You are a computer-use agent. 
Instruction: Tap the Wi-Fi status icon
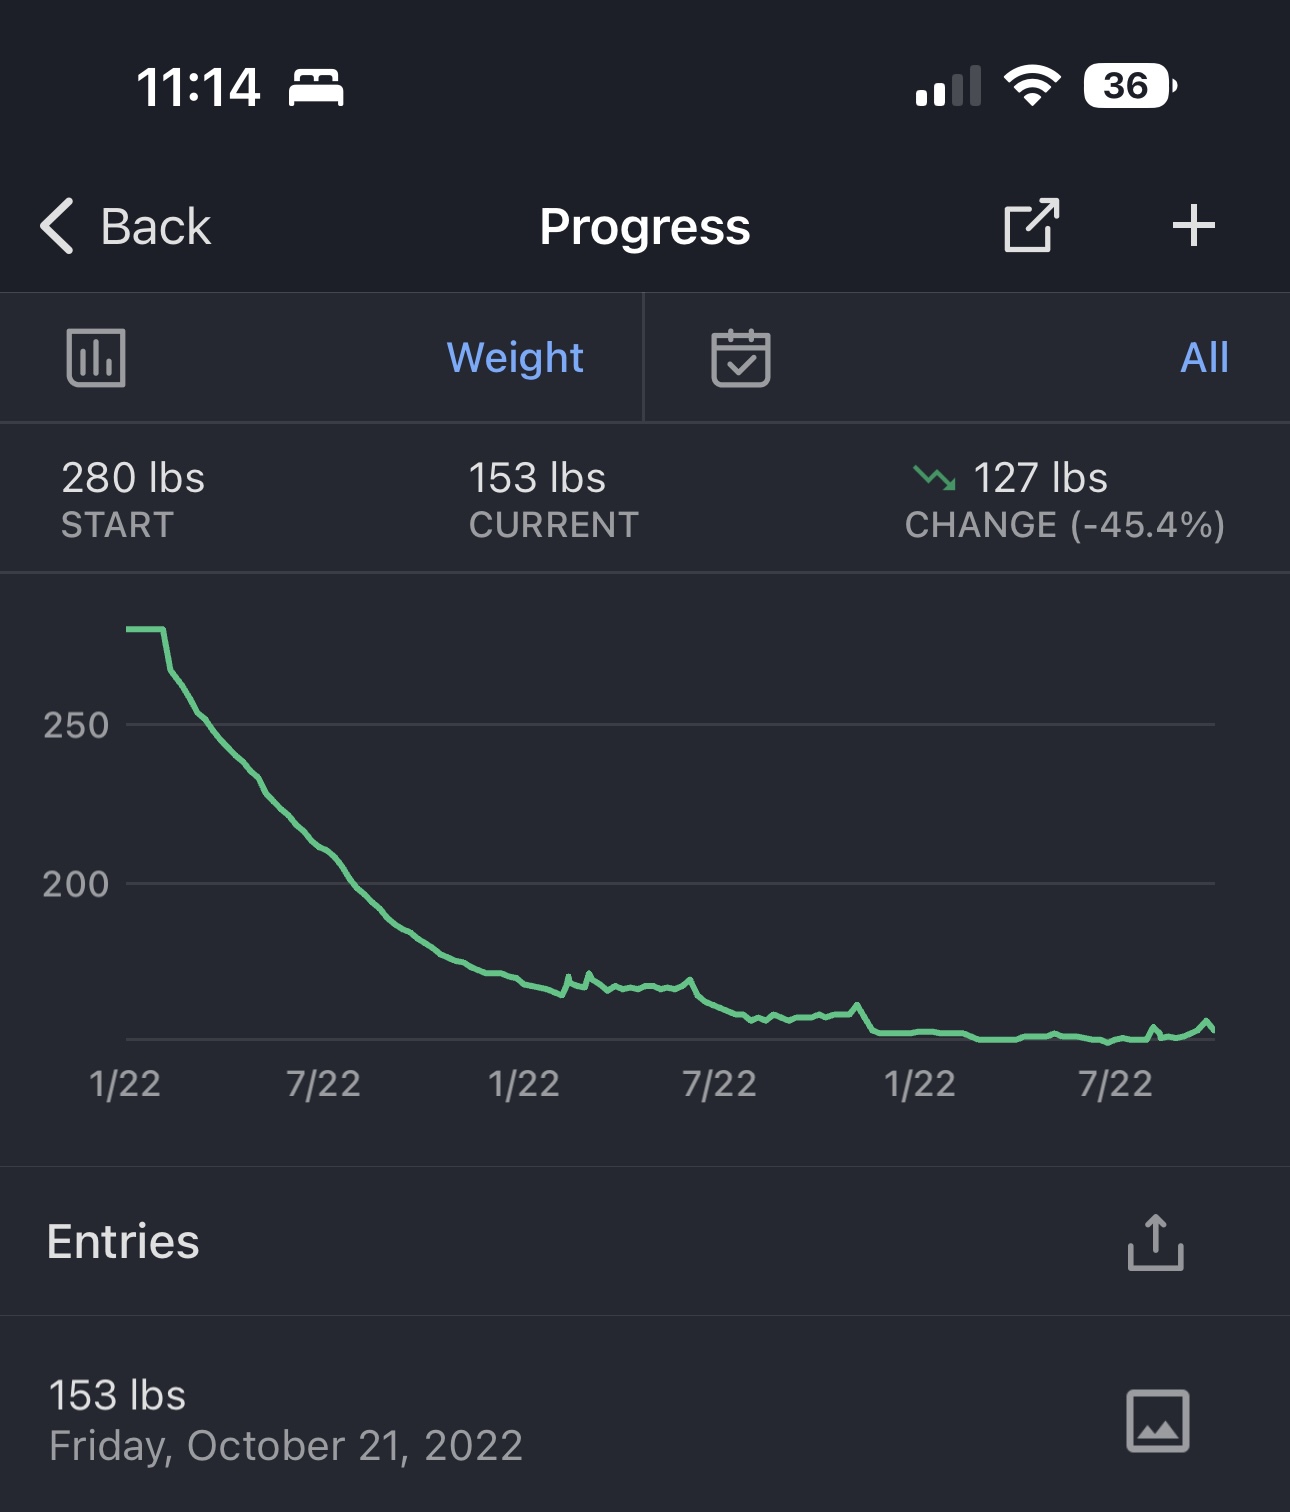click(1032, 86)
